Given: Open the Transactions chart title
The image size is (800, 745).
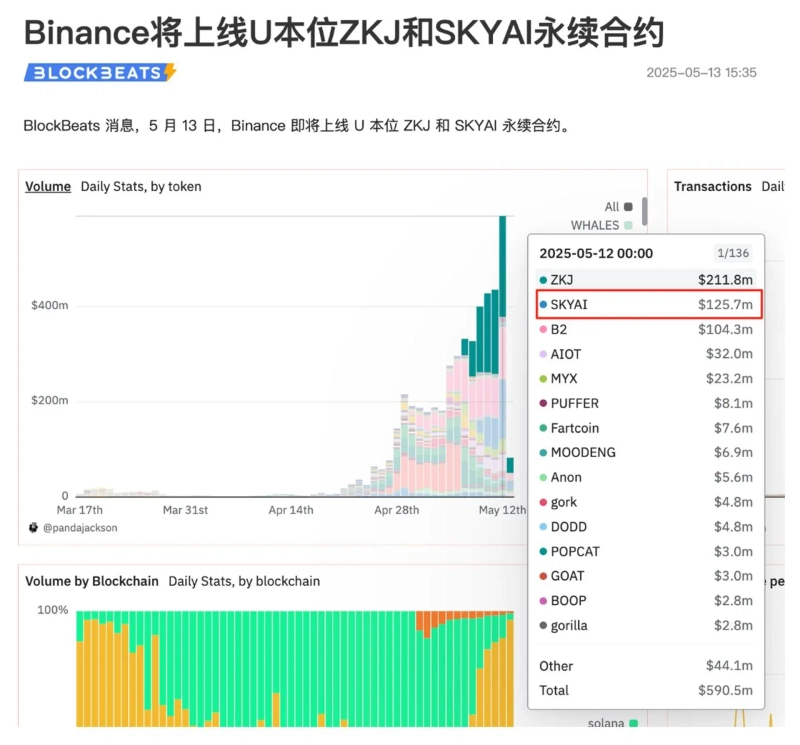Looking at the screenshot, I should click(712, 187).
